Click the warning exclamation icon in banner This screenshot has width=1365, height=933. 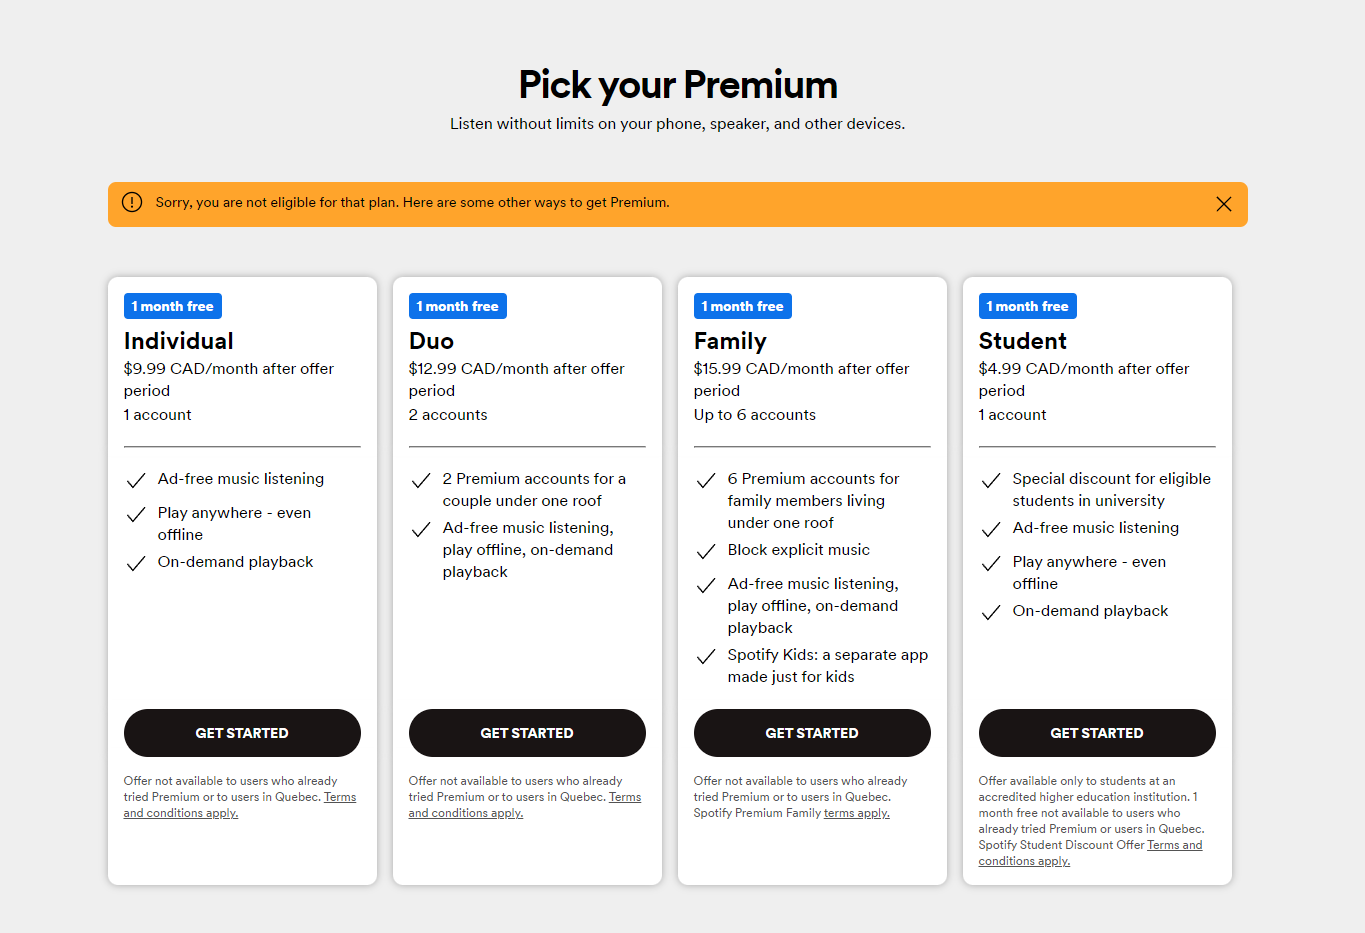click(132, 202)
